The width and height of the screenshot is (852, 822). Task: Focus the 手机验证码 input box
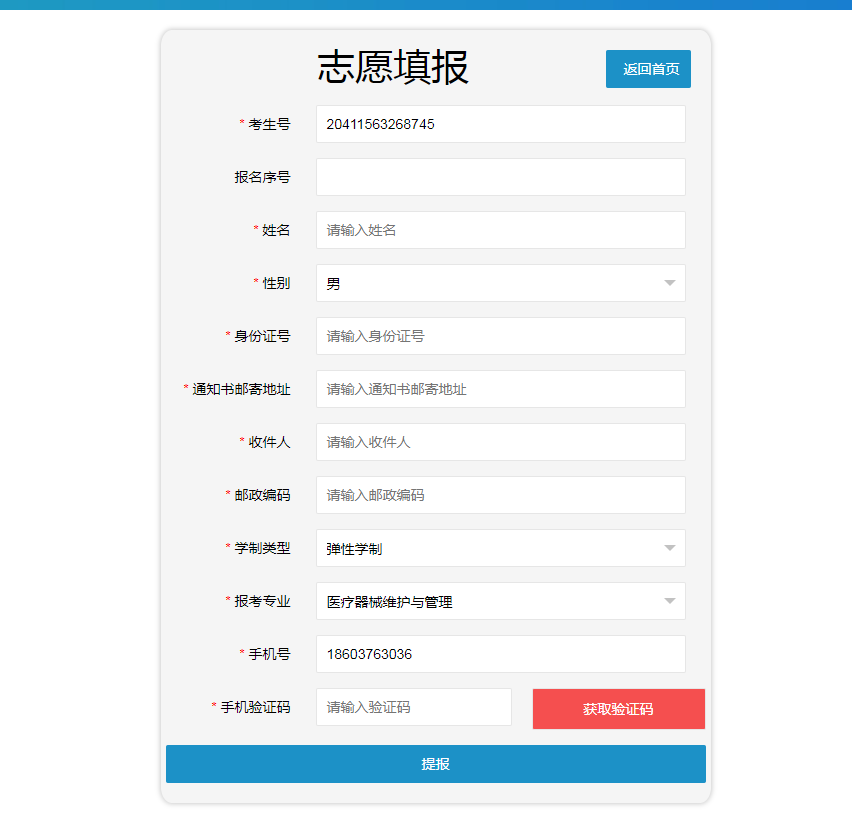(413, 707)
